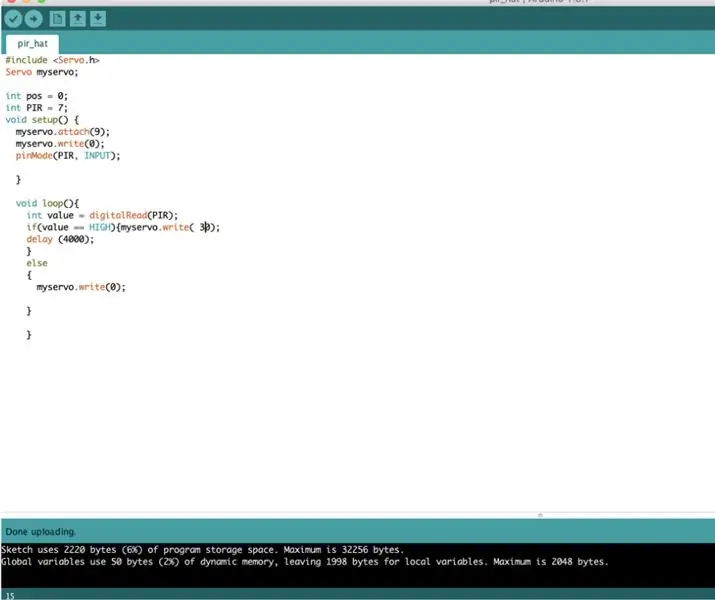
Task: Click the line number 15 in the status bar
Action: tap(10, 595)
